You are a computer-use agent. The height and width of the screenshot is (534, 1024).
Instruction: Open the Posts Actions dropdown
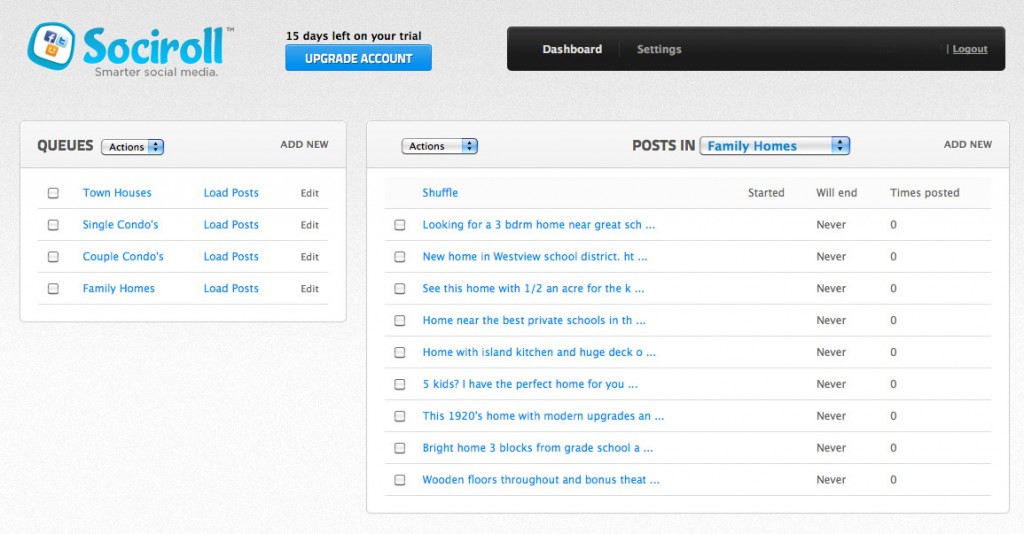[x=440, y=146]
